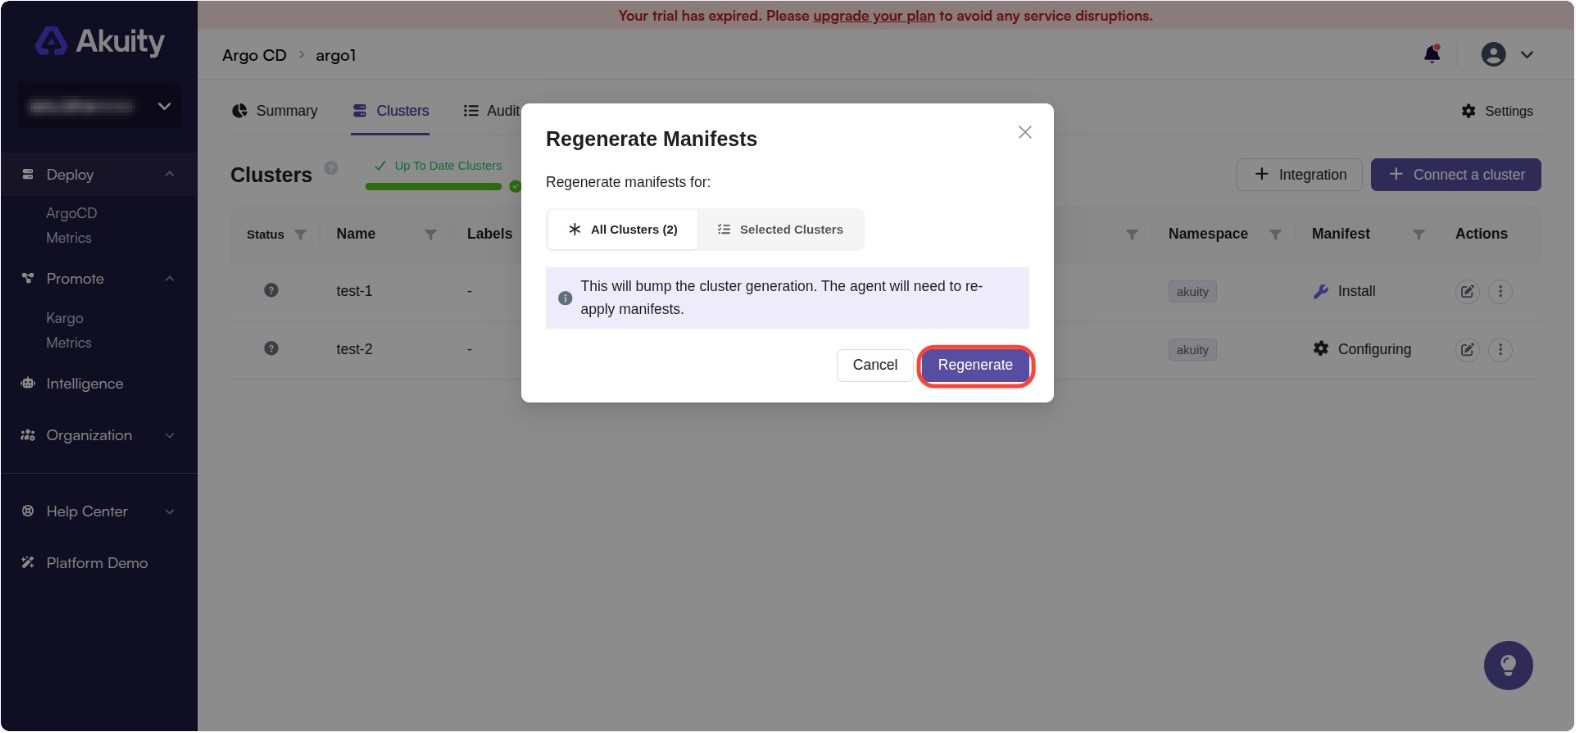1576x733 pixels.
Task: Click the Install wrench icon for test-1
Action: [1321, 291]
